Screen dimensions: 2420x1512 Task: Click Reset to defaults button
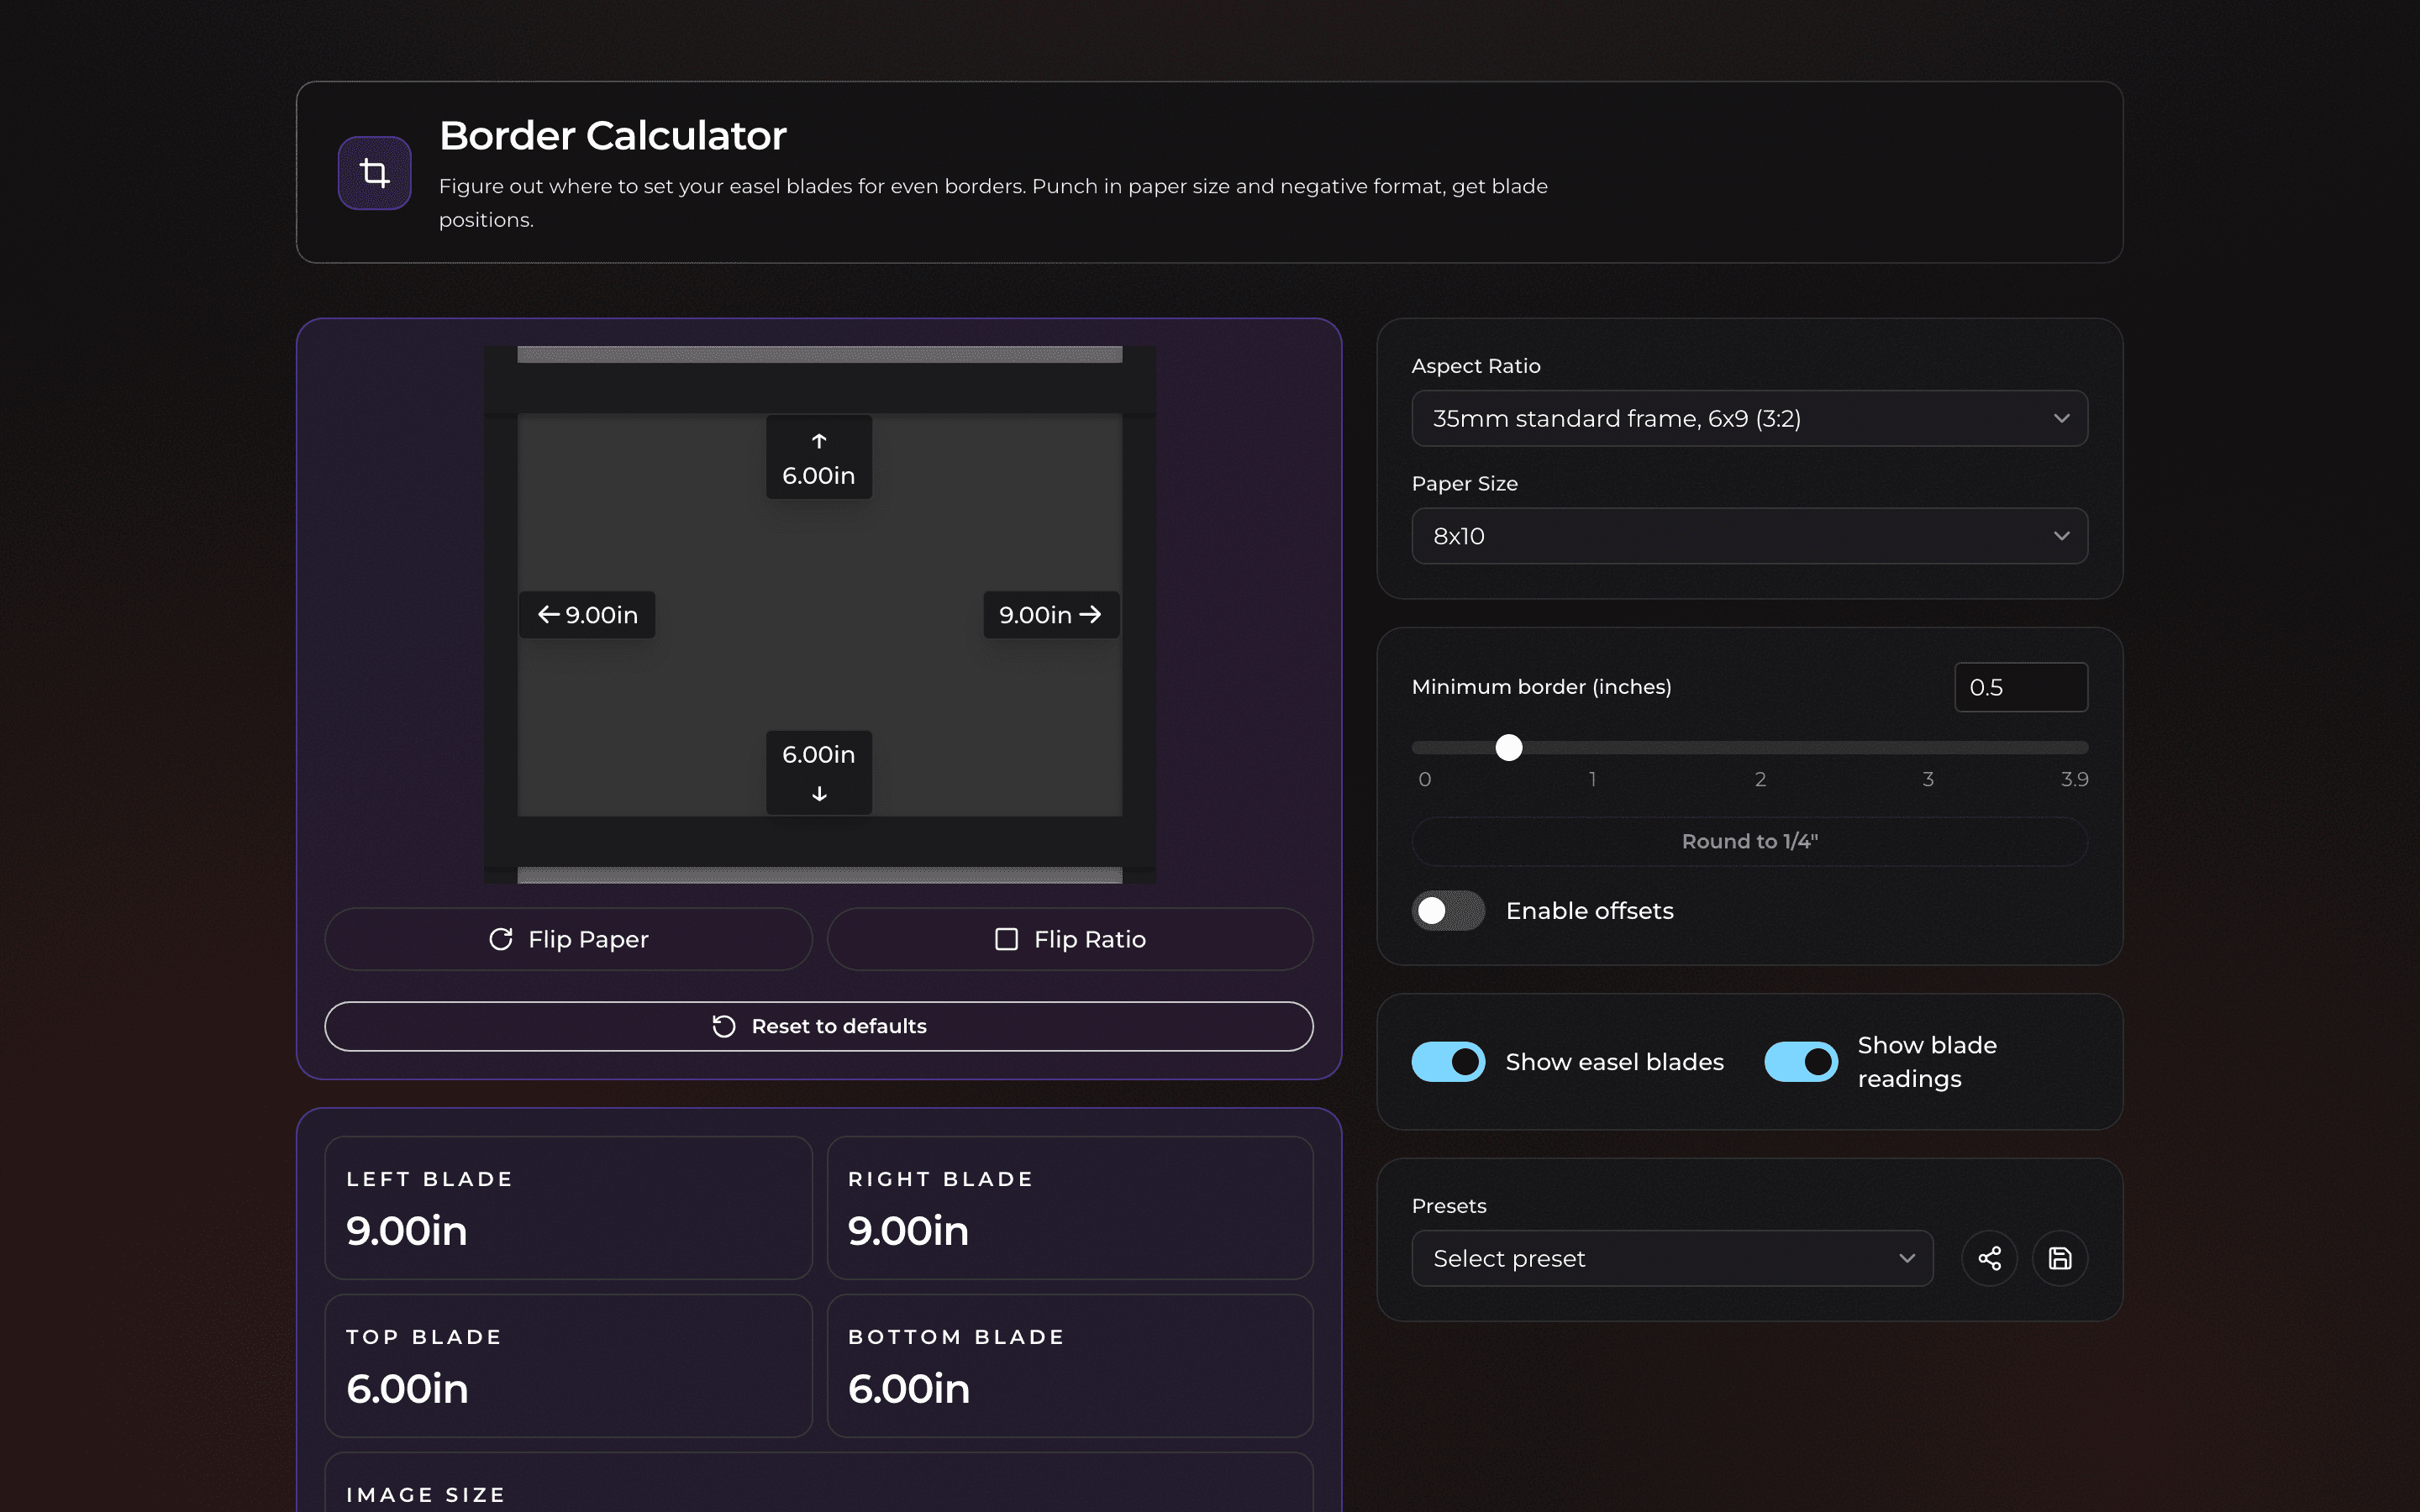[818, 1026]
